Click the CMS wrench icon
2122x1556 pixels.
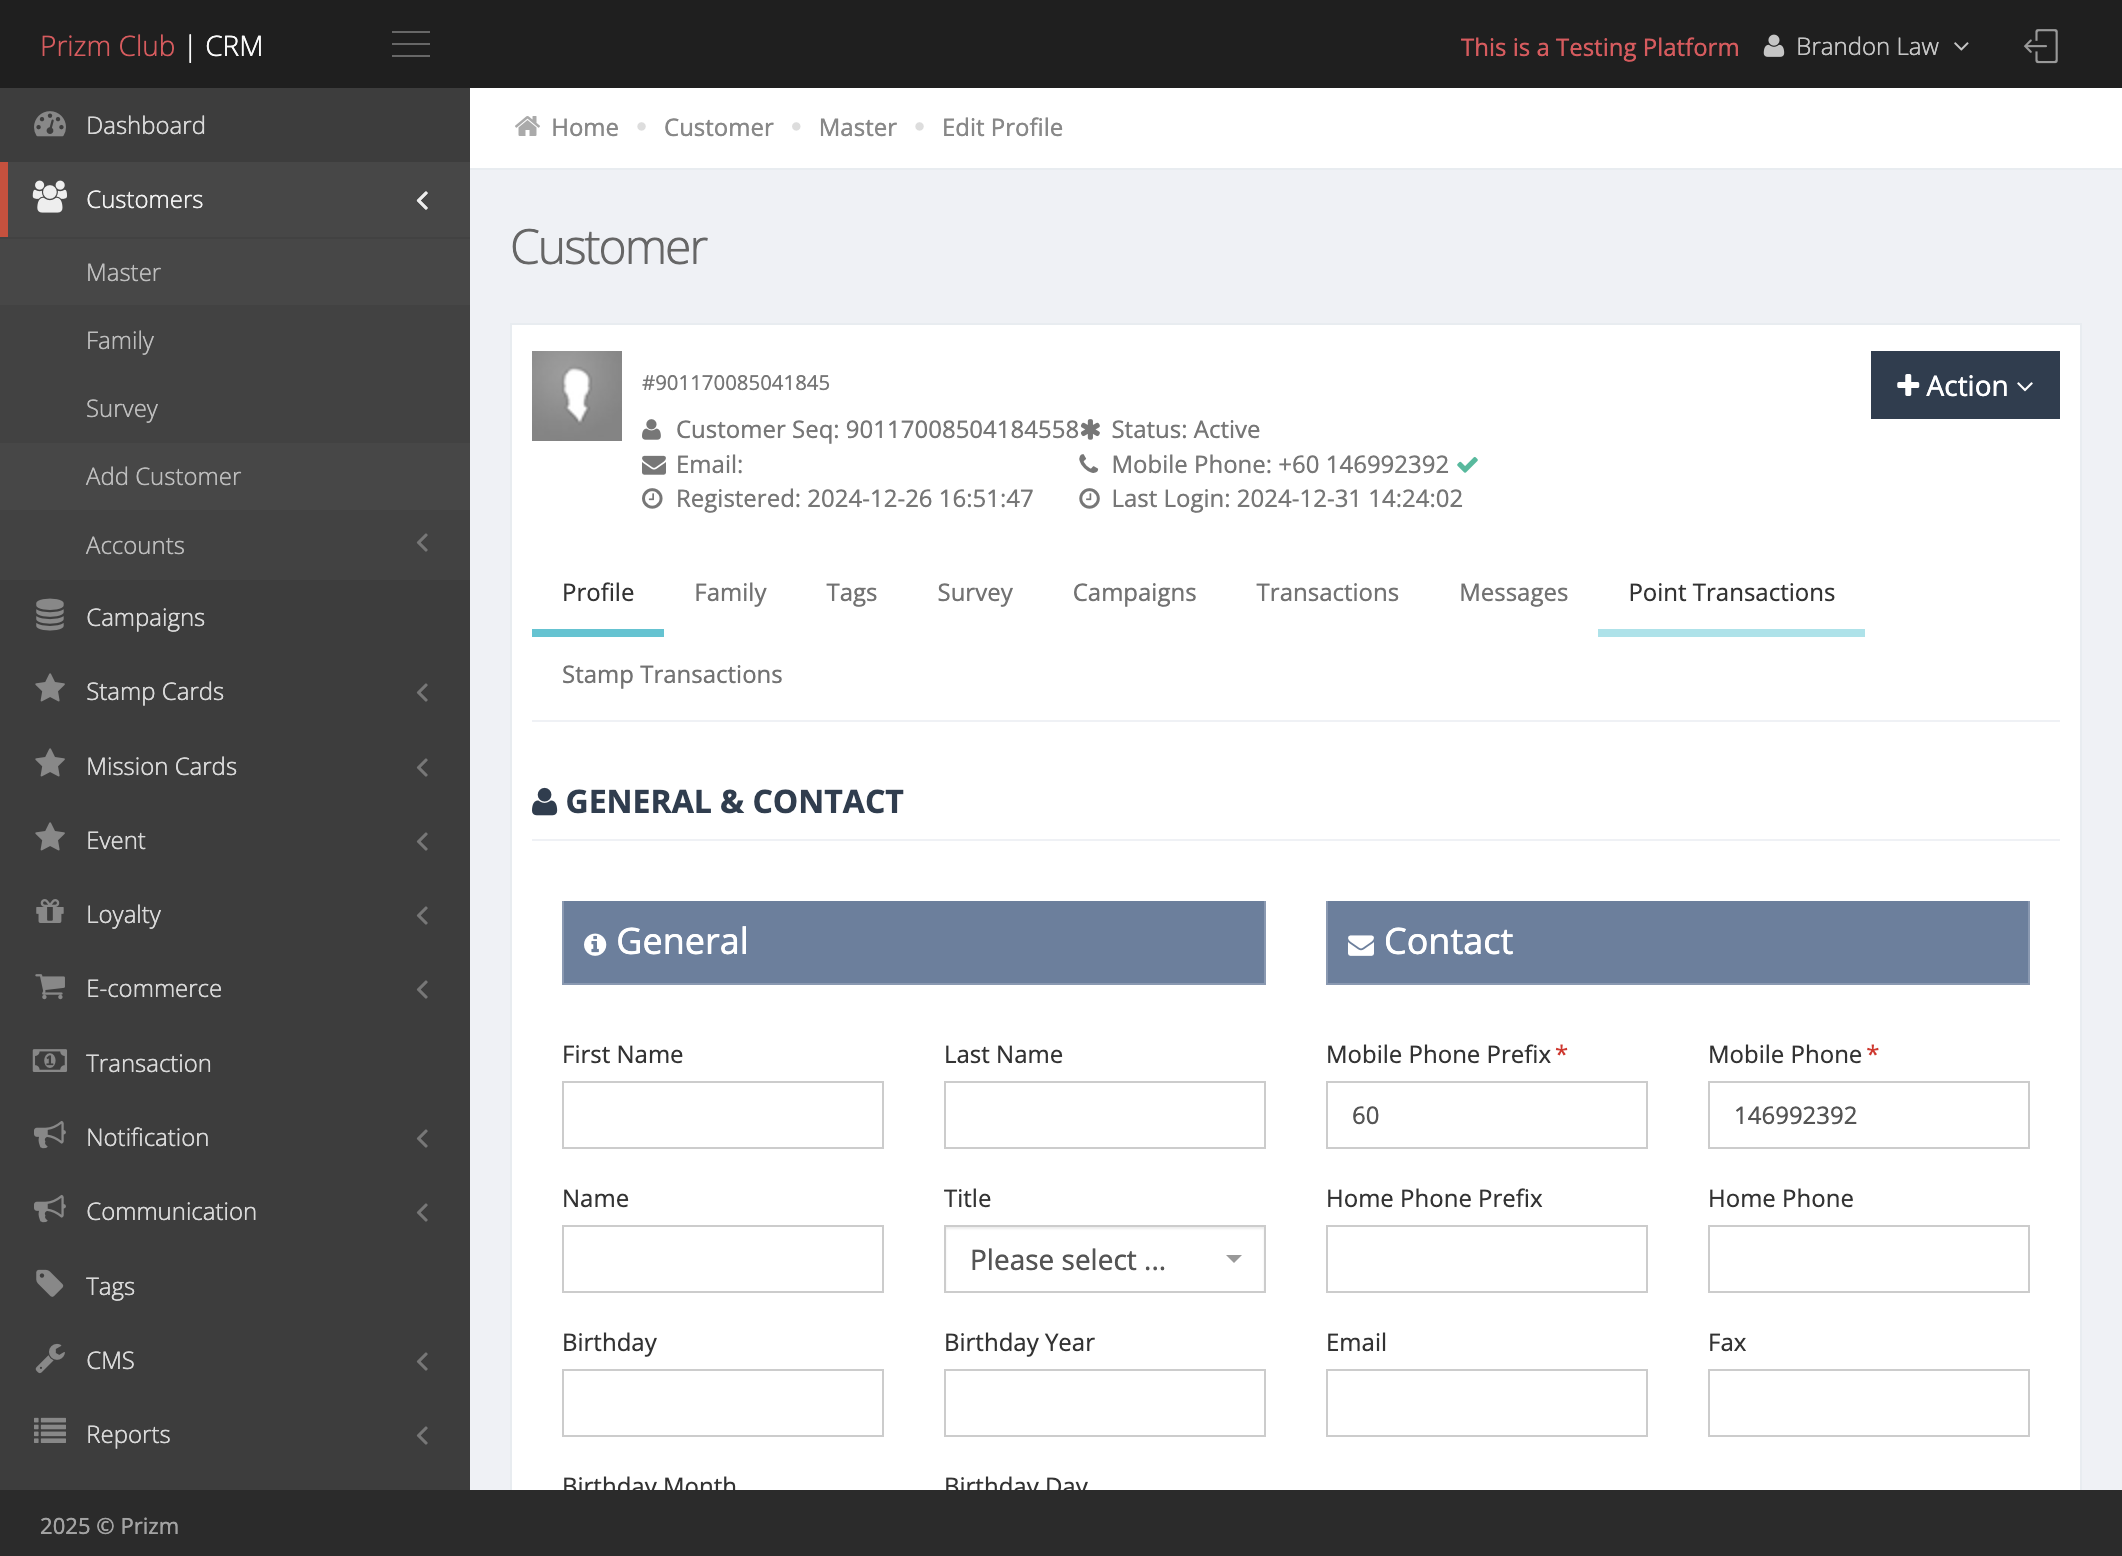click(x=50, y=1358)
